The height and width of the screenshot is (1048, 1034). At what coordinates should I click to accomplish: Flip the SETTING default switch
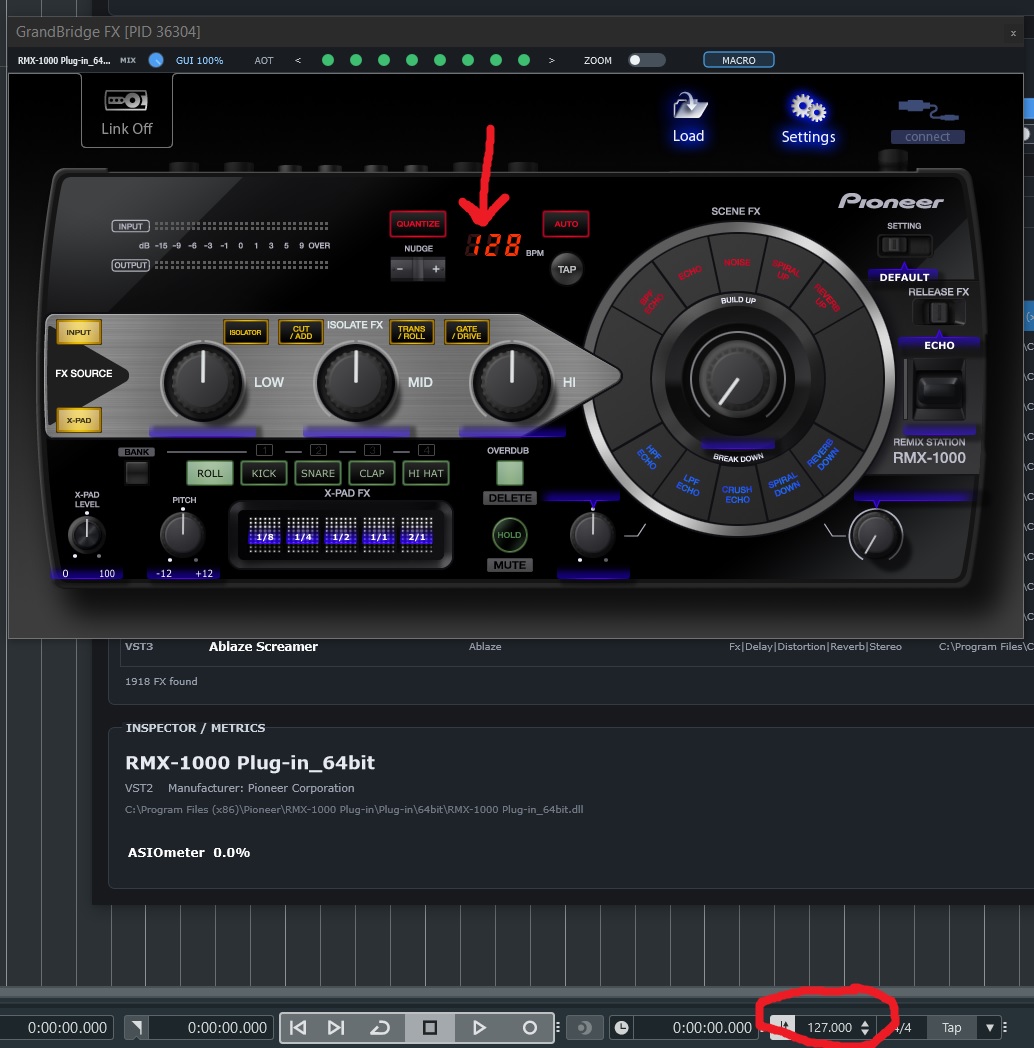tap(904, 245)
